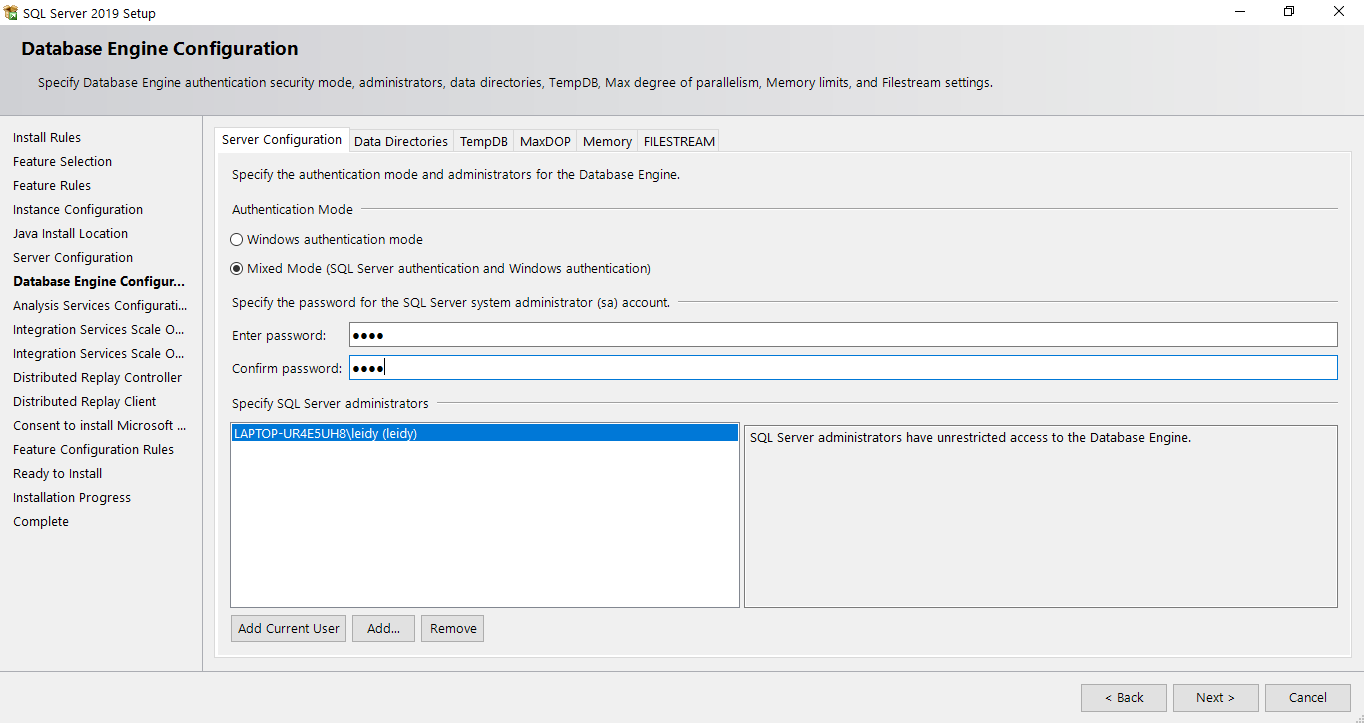Minimize the setup window
Image resolution: width=1364 pixels, height=723 pixels.
click(1240, 12)
